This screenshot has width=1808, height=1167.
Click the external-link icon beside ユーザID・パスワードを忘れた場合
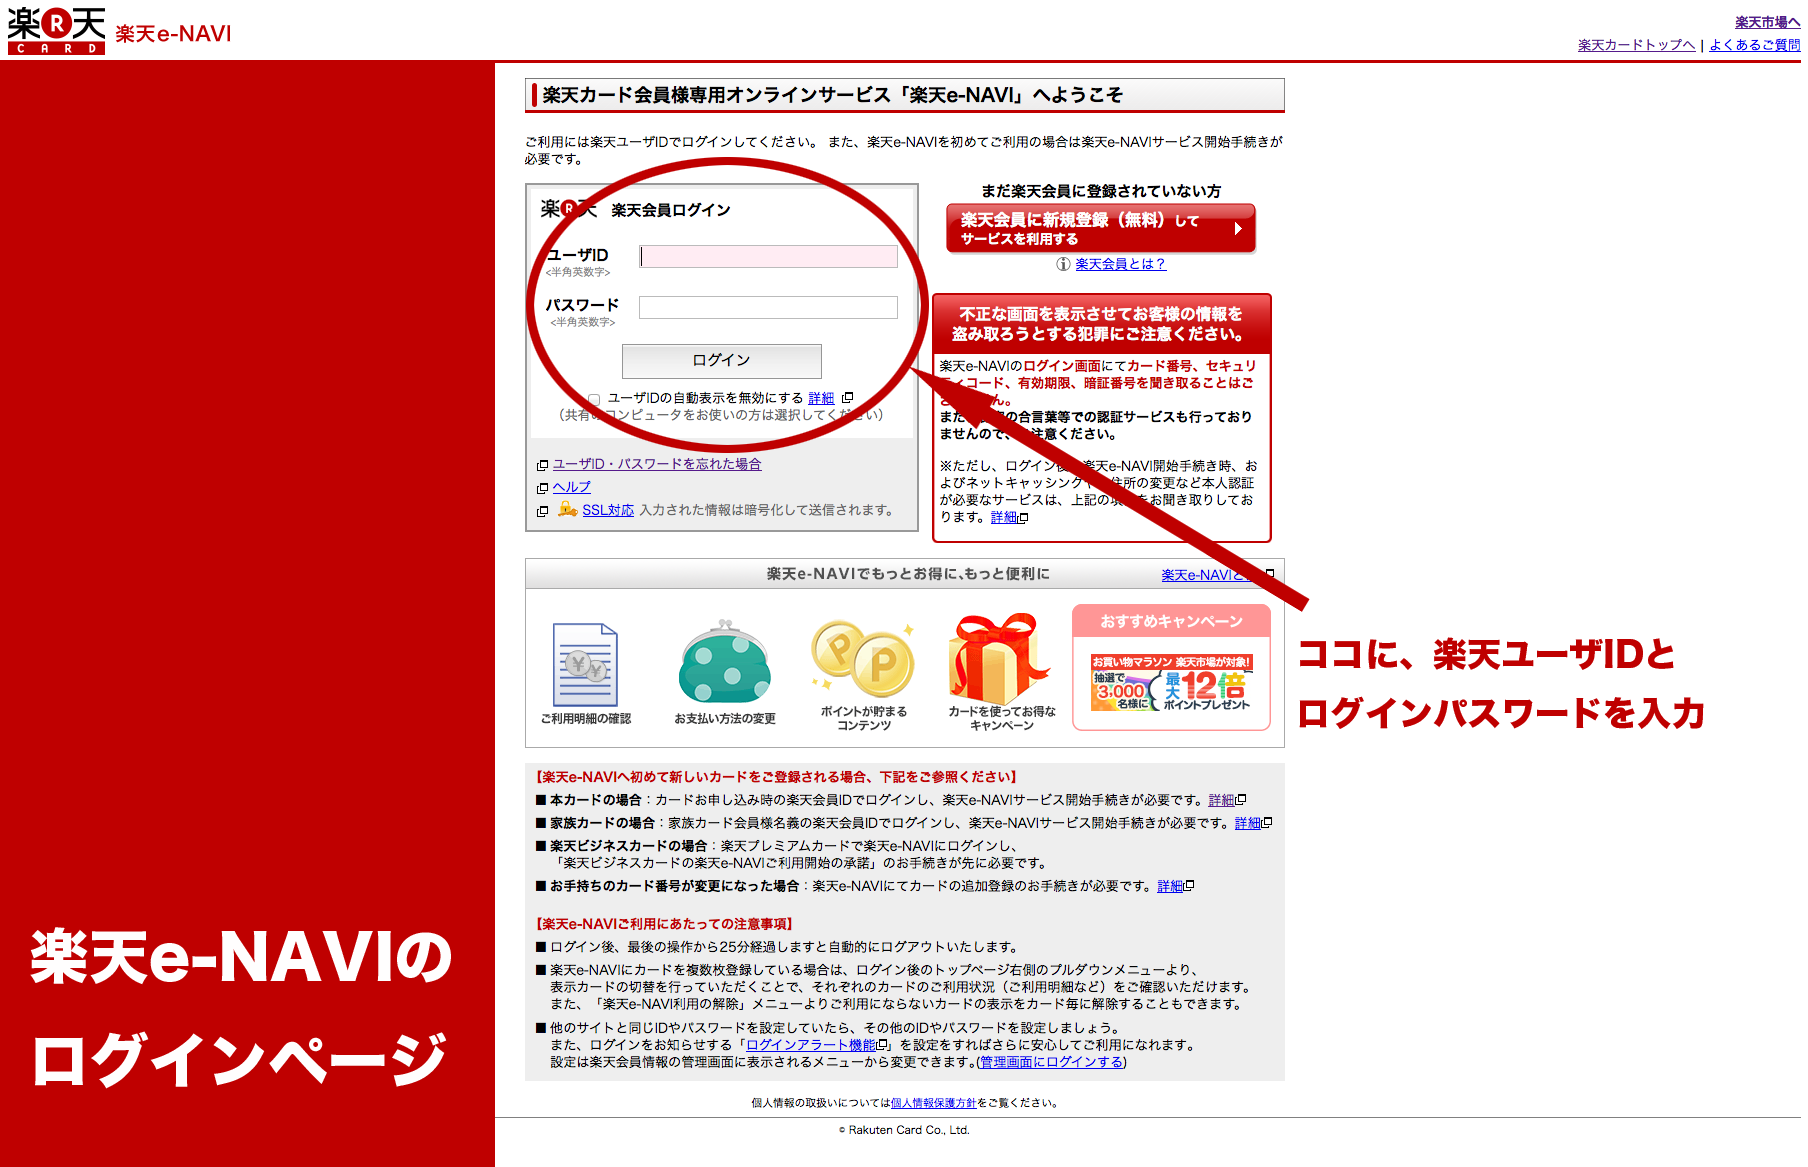pyautogui.click(x=542, y=465)
